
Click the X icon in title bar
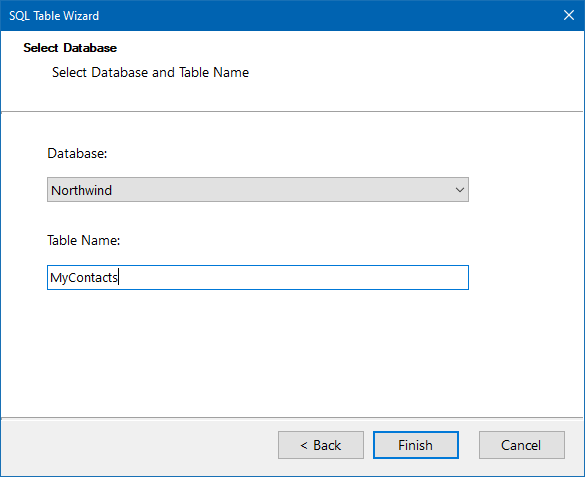pyautogui.click(x=569, y=15)
